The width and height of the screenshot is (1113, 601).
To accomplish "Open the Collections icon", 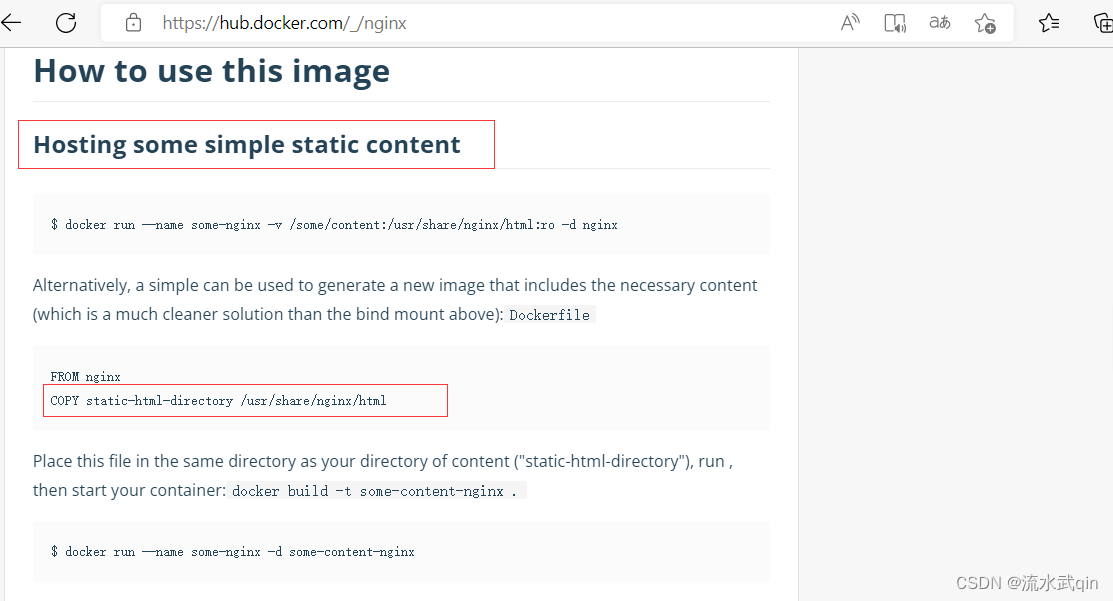I will pos(1103,23).
